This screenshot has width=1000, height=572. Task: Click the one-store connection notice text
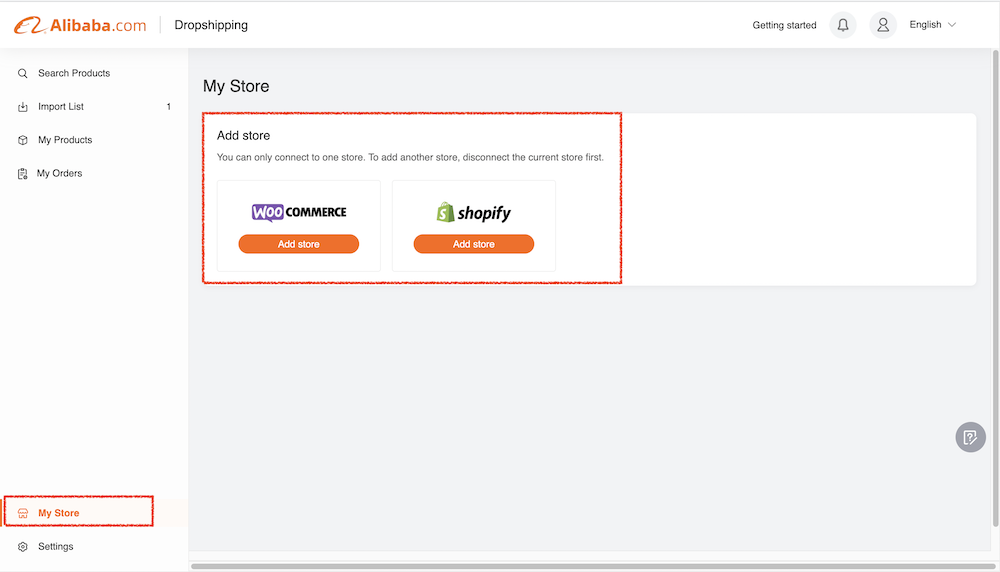[410, 158]
